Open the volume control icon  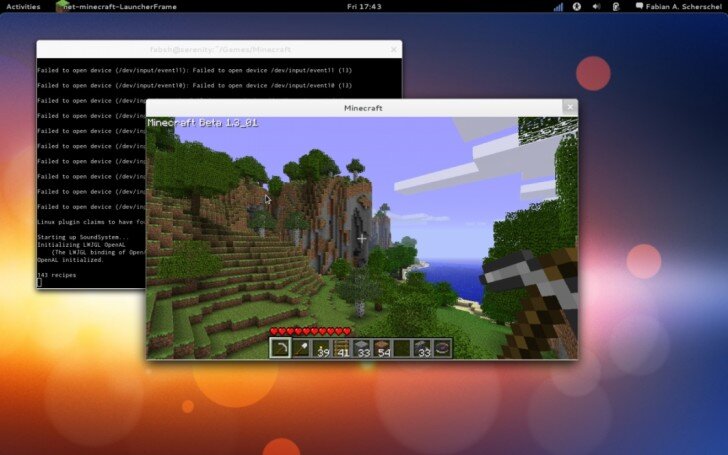click(597, 6)
